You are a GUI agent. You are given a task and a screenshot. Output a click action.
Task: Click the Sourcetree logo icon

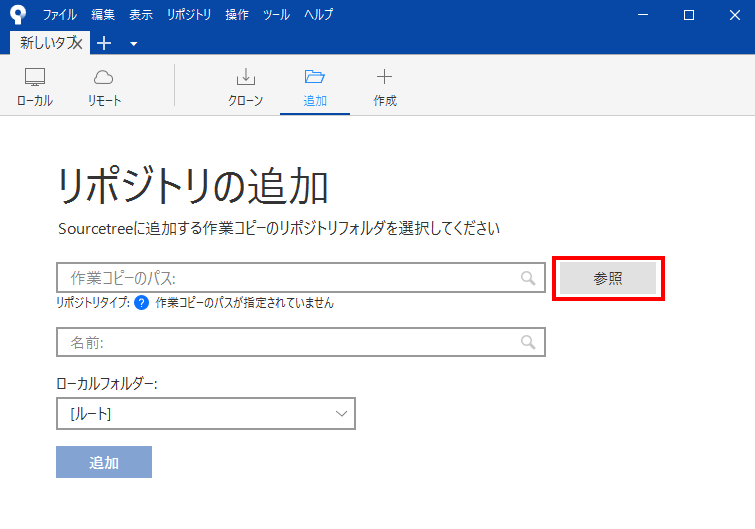pos(18,14)
